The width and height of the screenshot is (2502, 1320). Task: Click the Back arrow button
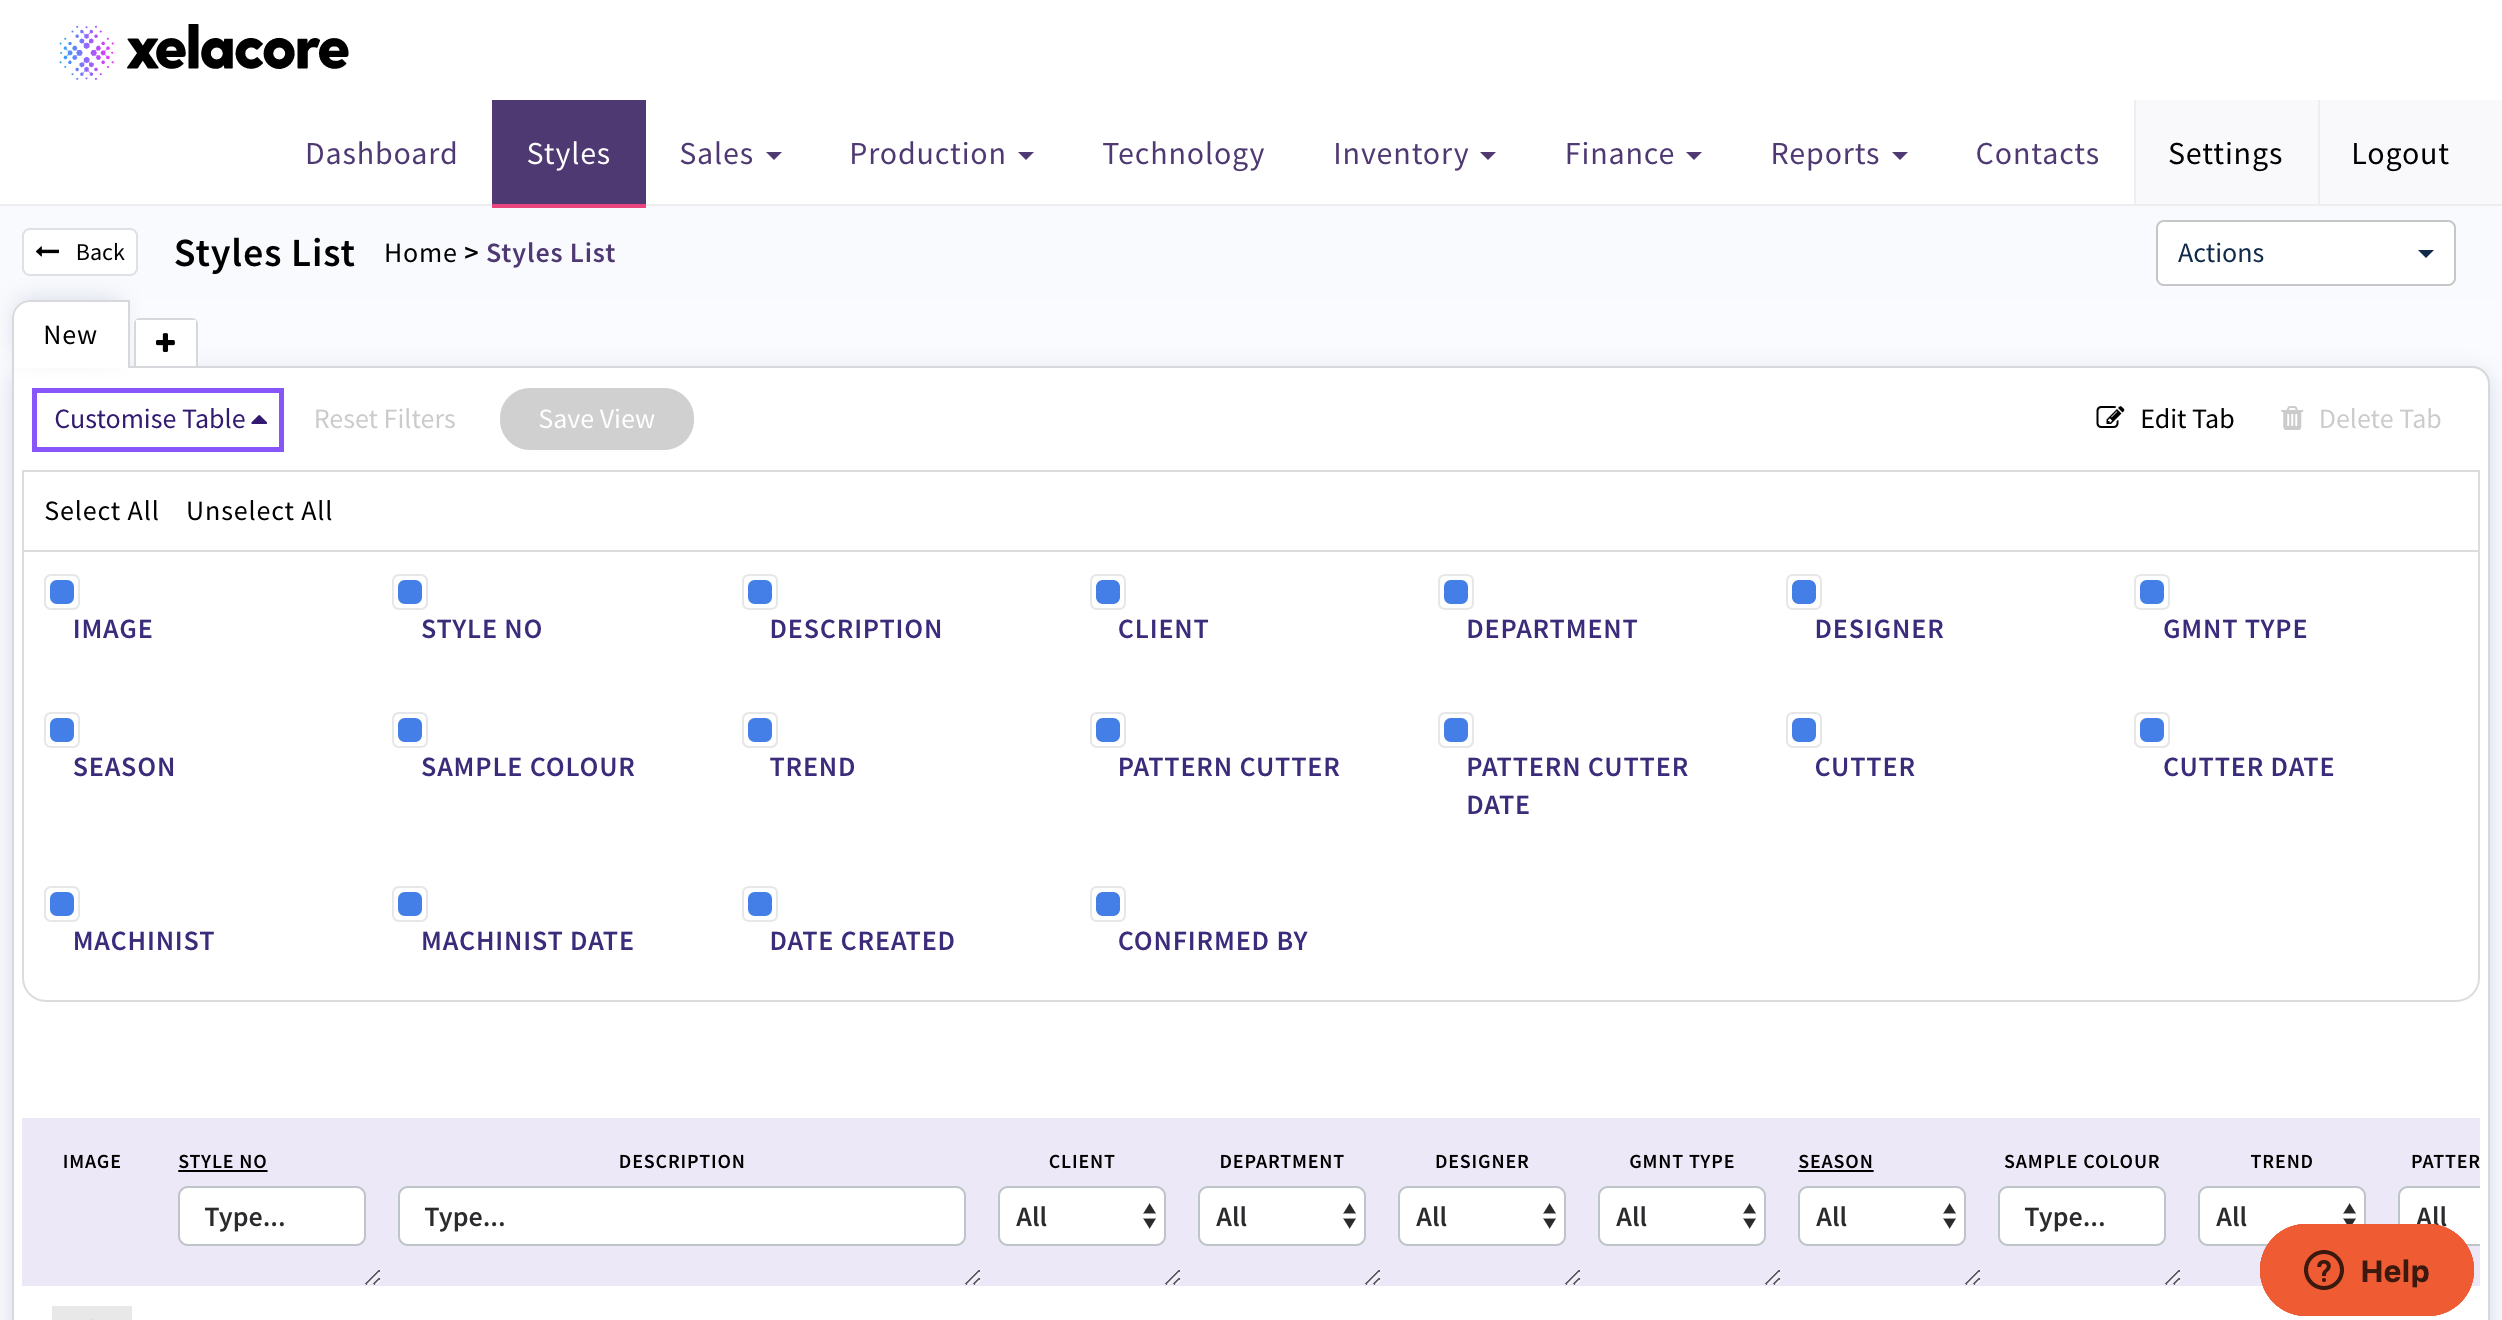point(81,252)
